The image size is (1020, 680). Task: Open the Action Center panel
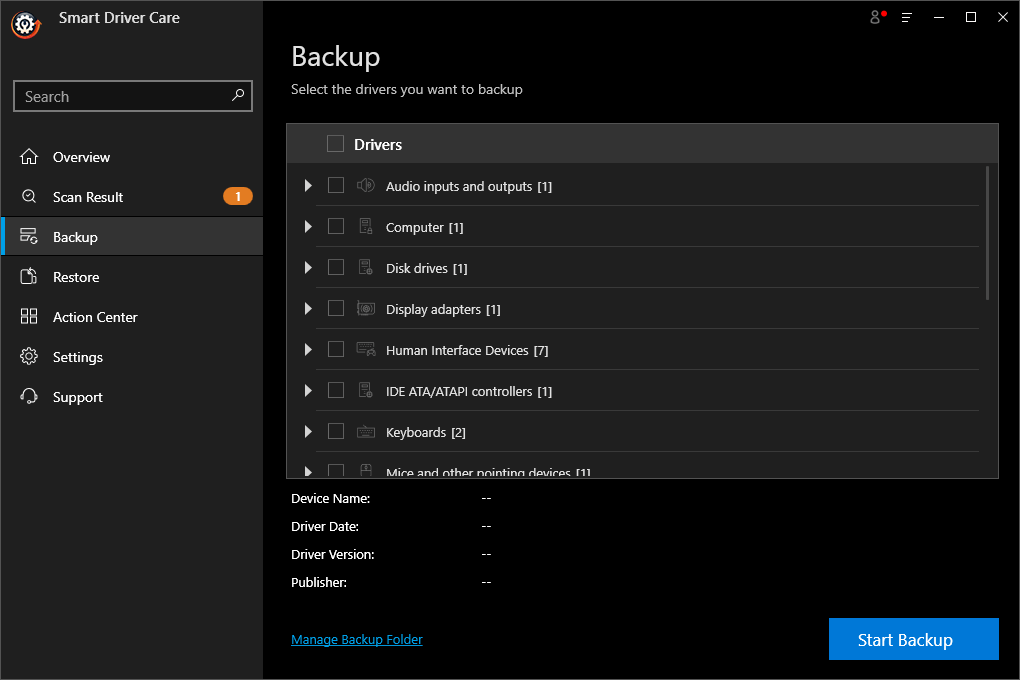[x=95, y=316]
